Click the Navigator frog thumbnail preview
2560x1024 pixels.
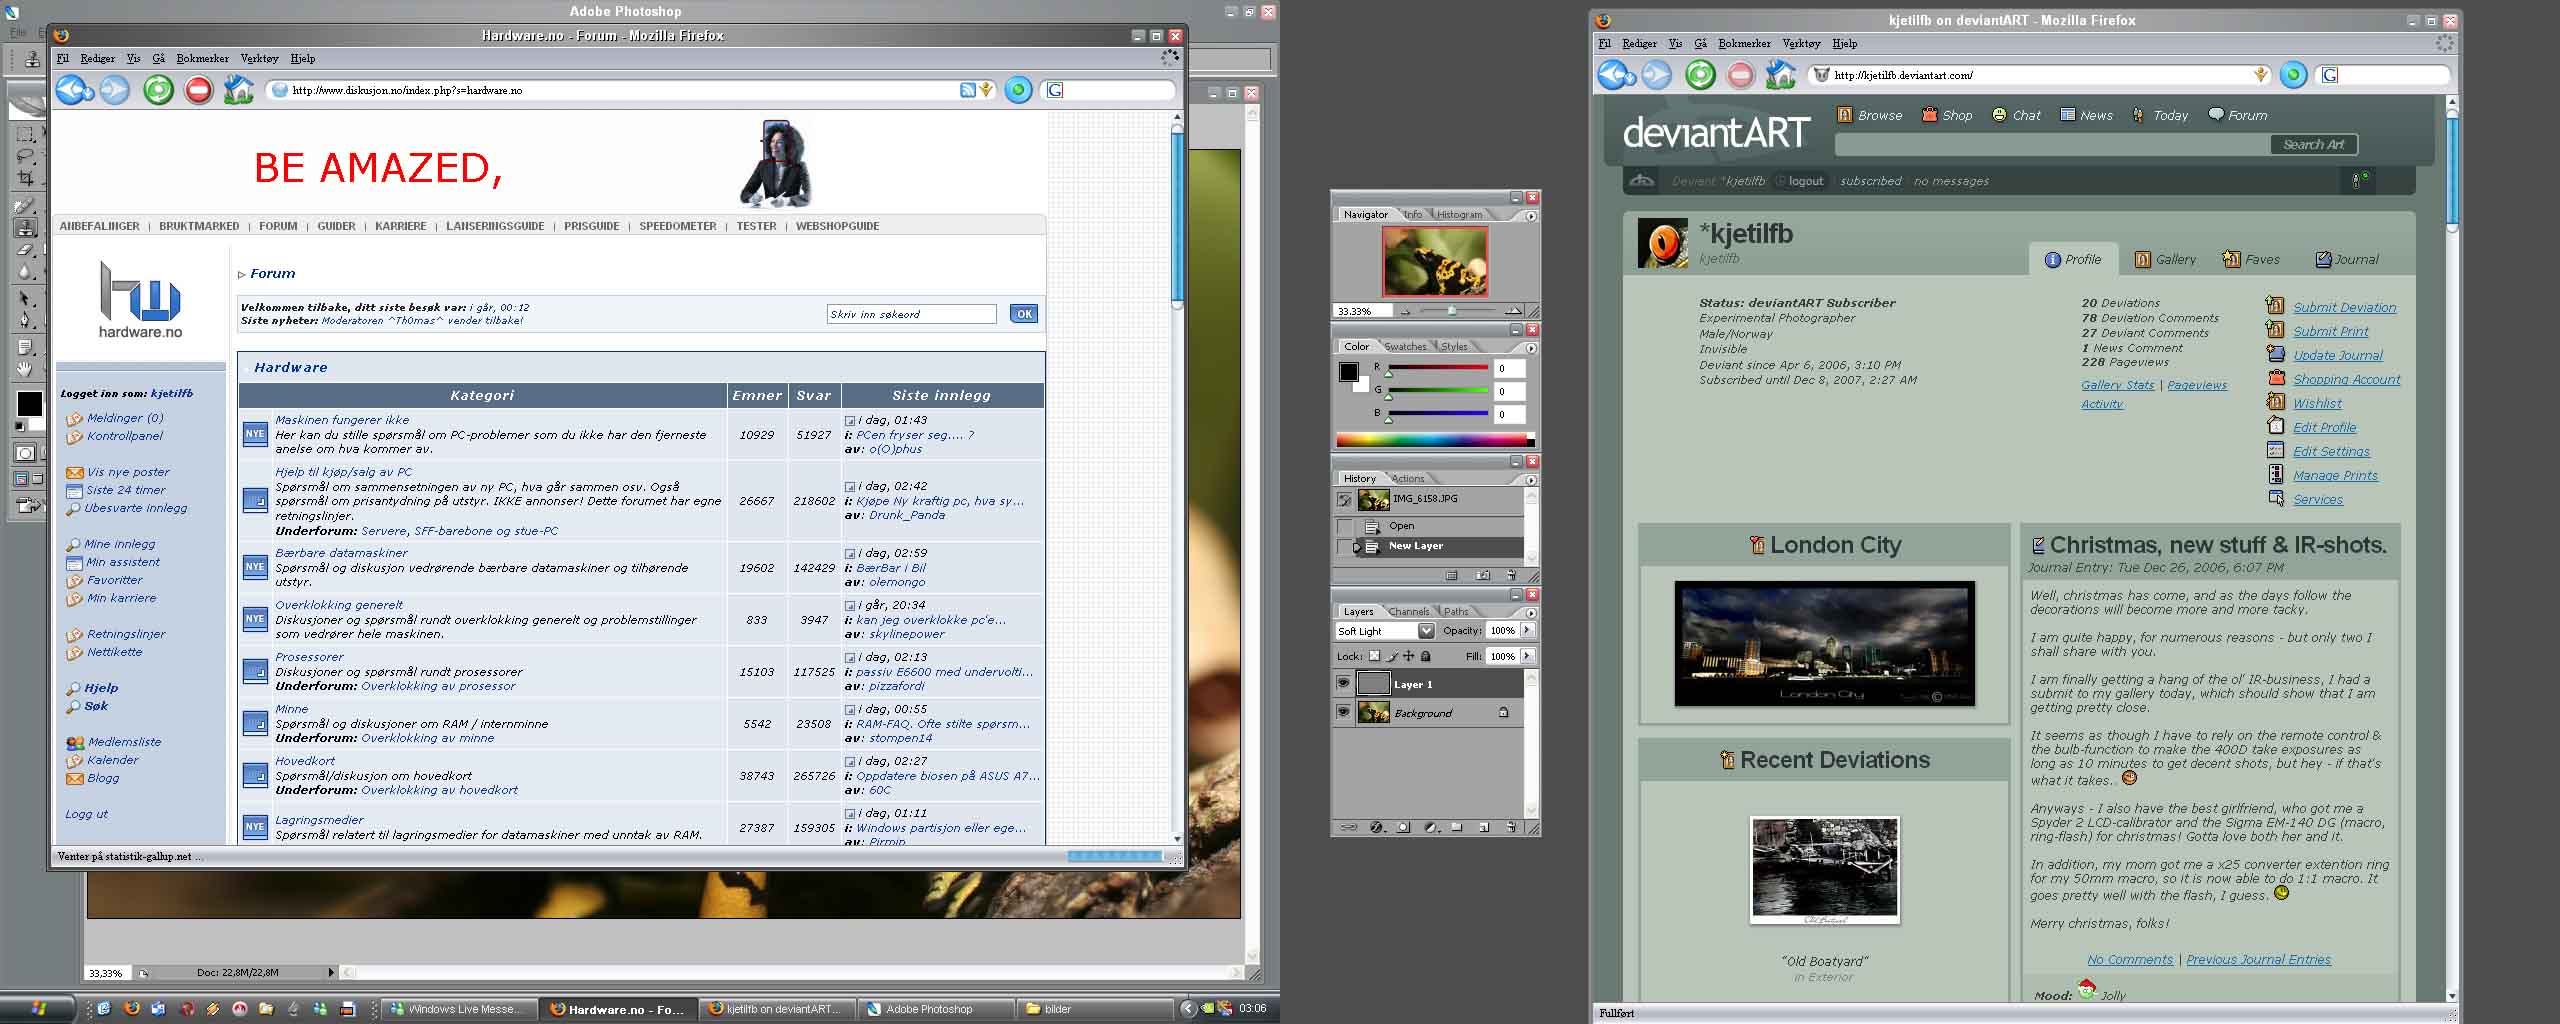point(1435,261)
